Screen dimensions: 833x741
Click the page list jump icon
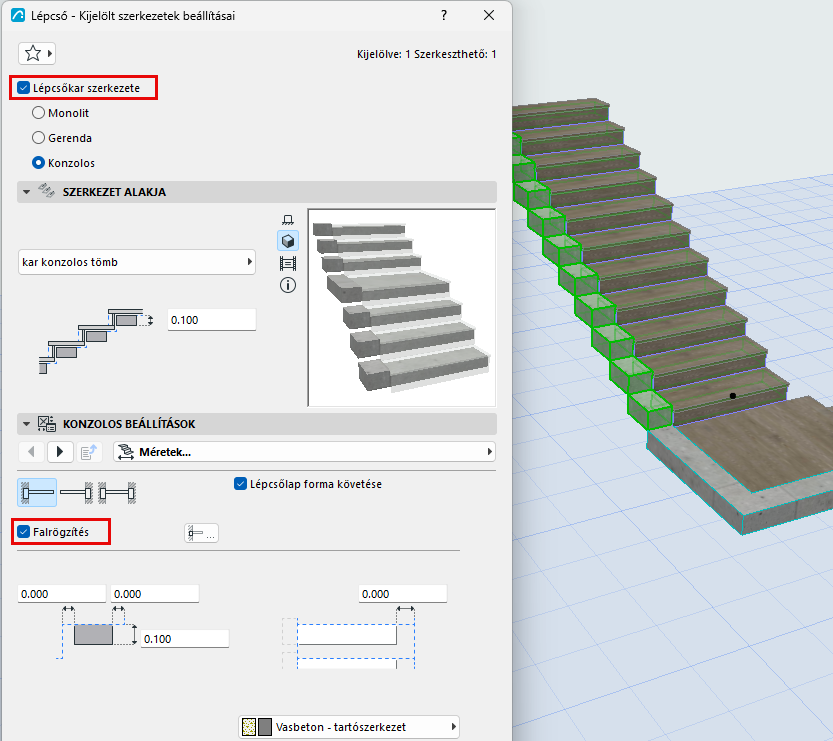89,452
